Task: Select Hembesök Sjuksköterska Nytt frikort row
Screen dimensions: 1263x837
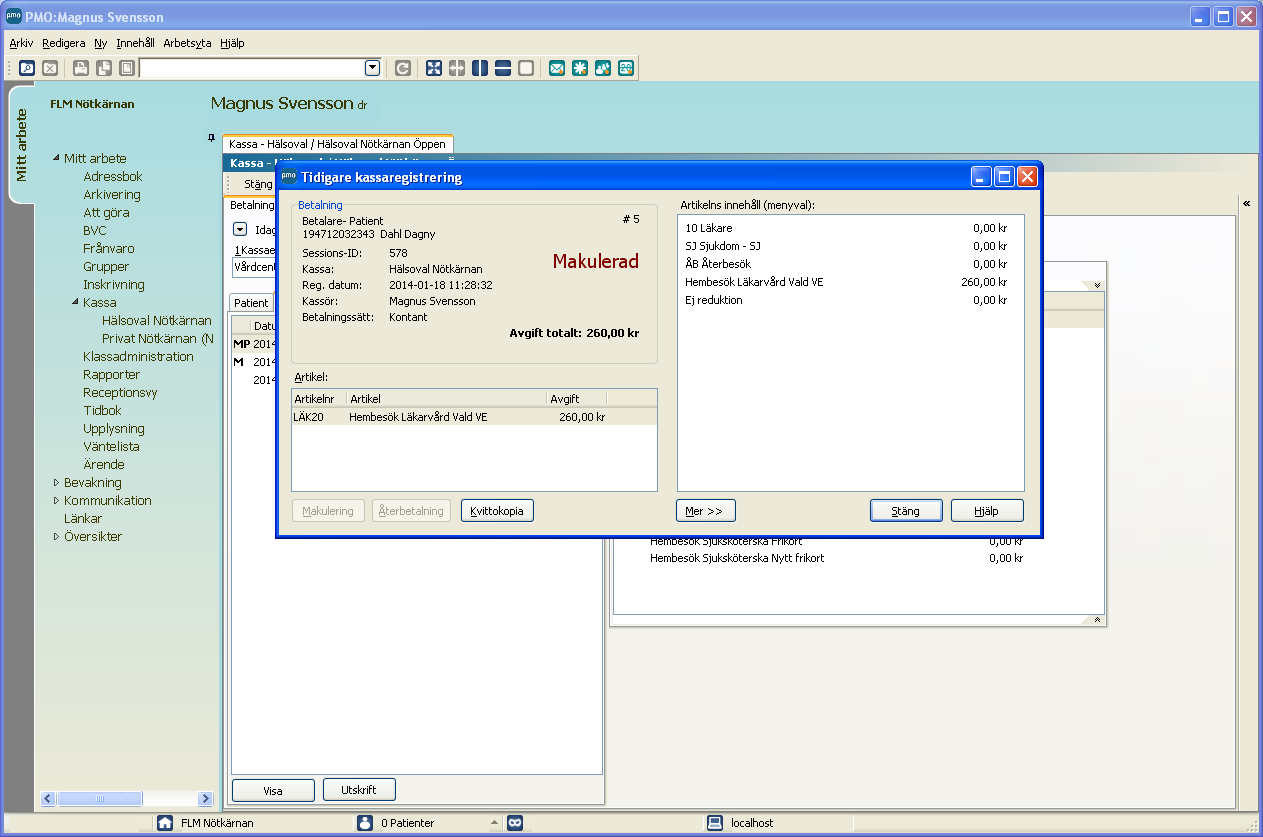Action: coord(836,558)
